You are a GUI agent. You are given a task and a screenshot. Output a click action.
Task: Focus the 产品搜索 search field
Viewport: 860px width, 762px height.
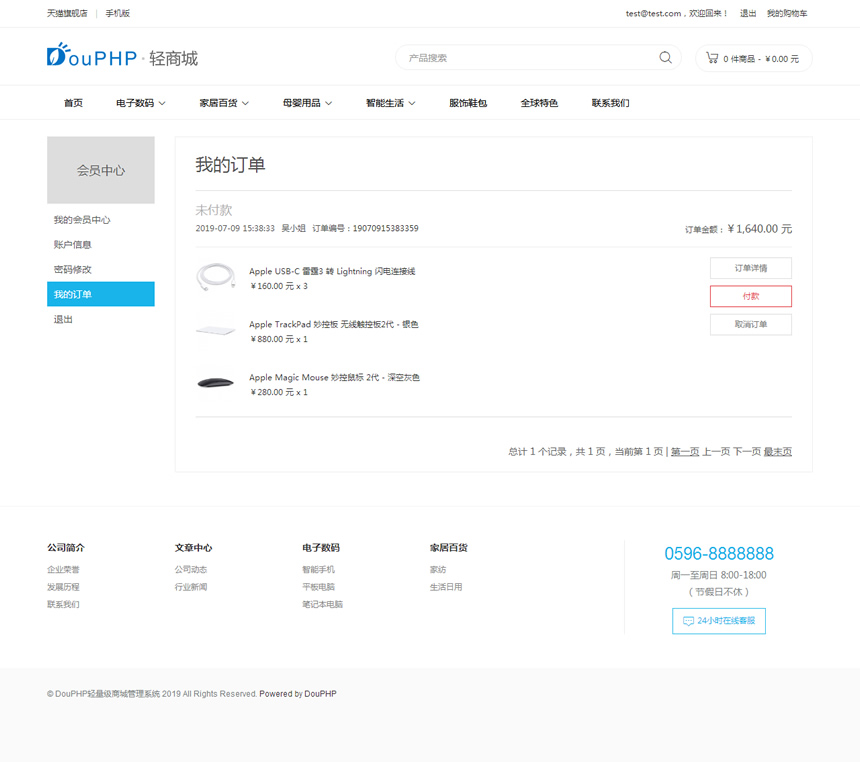coord(529,58)
